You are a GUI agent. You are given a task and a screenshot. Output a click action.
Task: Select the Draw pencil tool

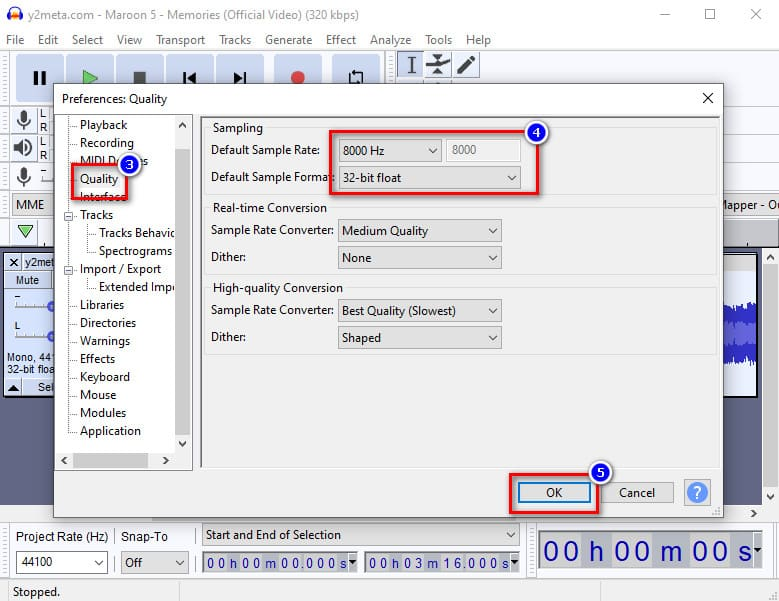[x=466, y=65]
